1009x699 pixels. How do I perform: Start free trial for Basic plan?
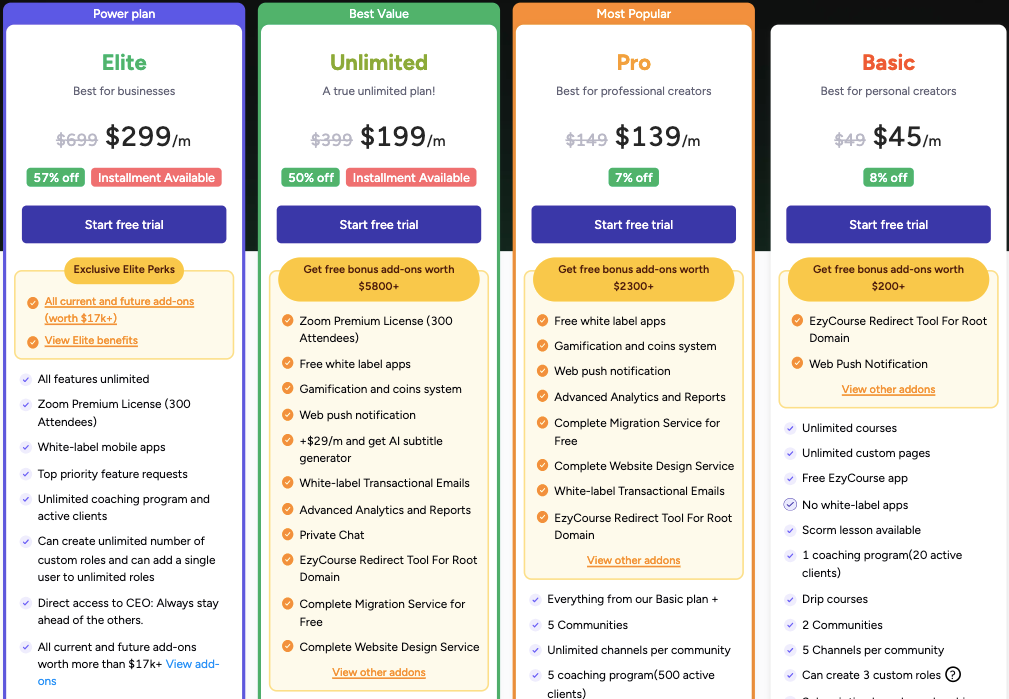click(x=889, y=225)
